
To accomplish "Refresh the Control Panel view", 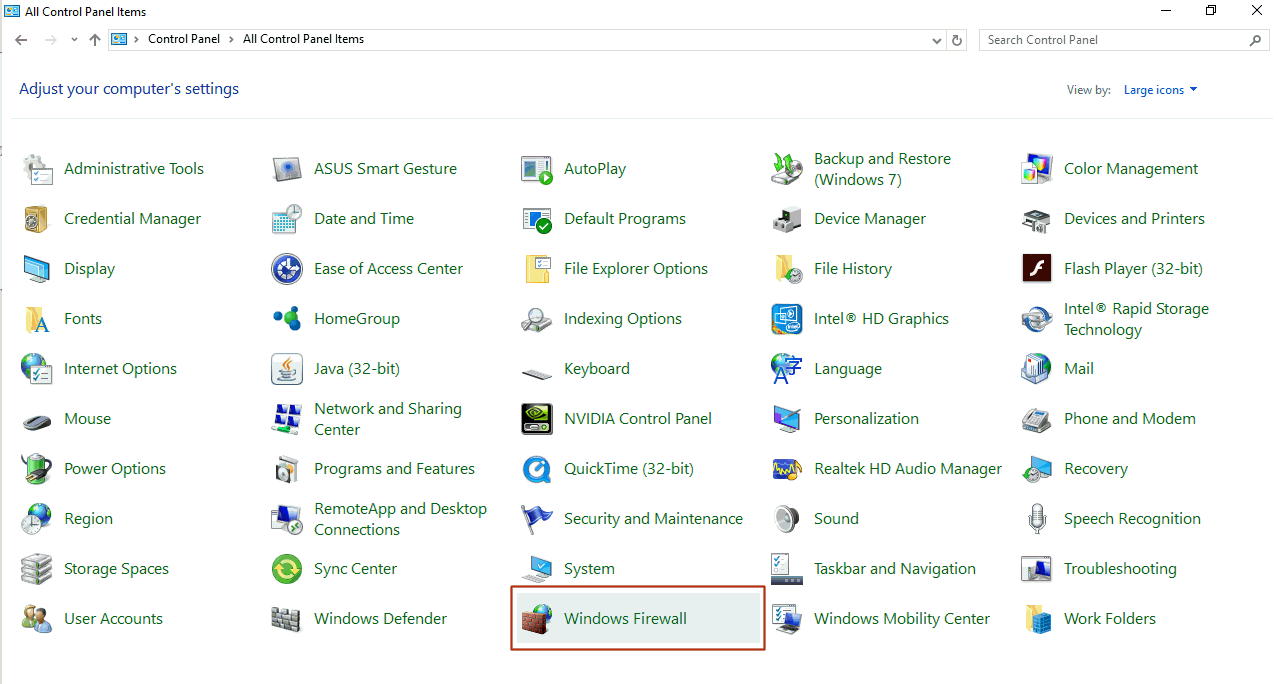I will (x=957, y=40).
